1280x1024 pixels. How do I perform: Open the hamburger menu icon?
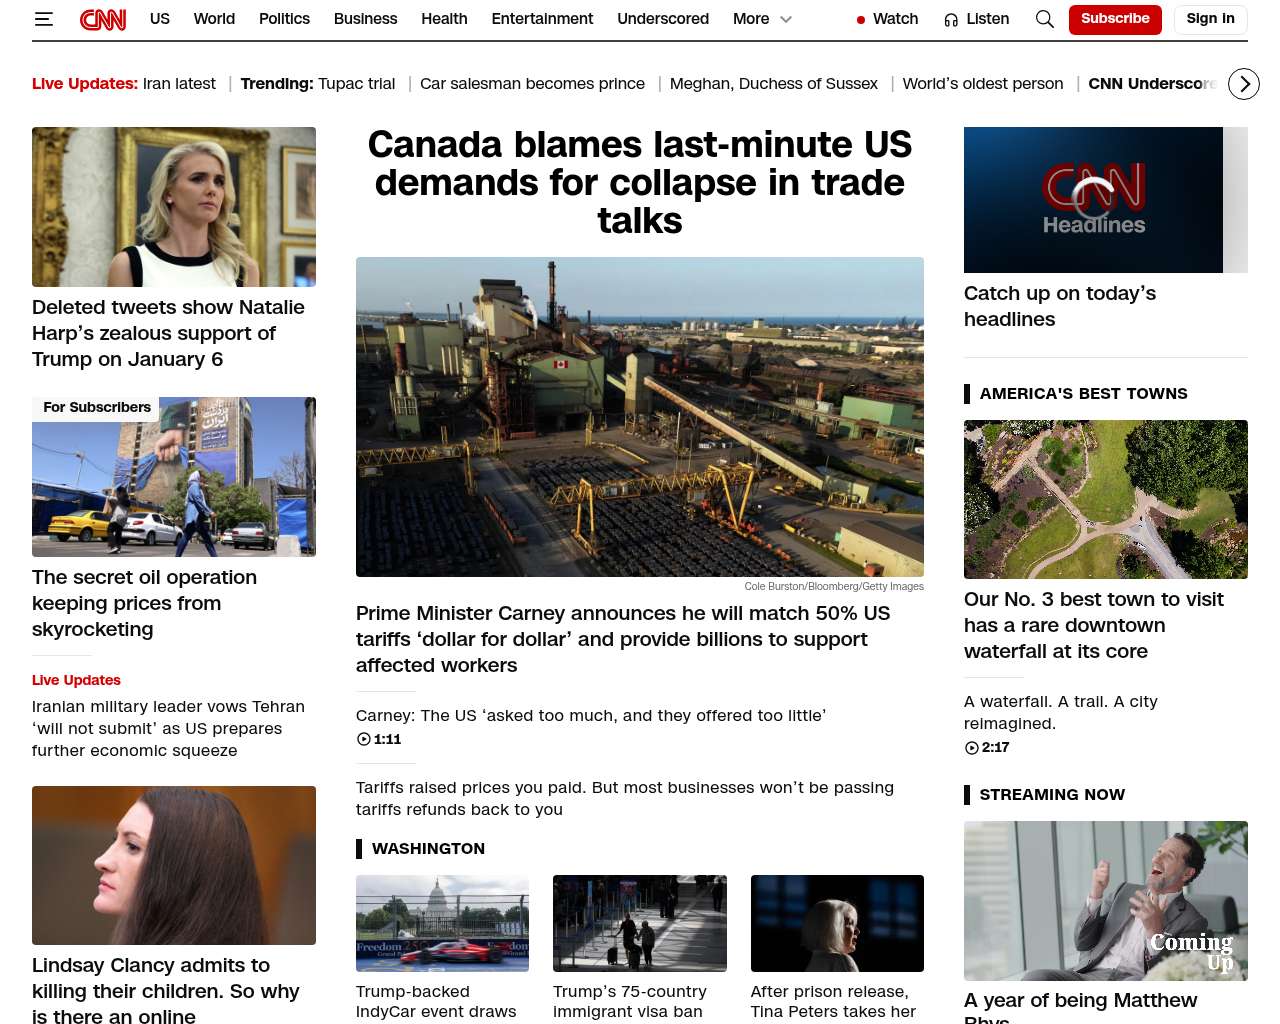coord(43,19)
